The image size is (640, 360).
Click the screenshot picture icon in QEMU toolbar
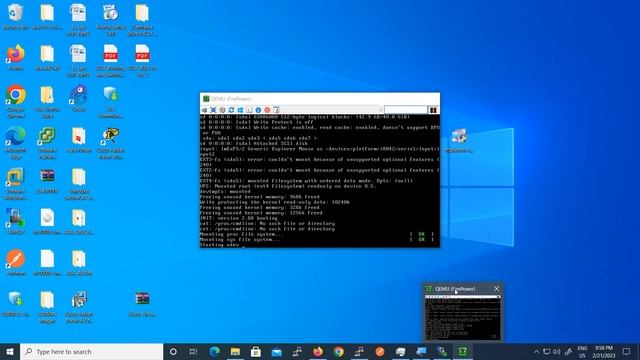pyautogui.click(x=249, y=110)
